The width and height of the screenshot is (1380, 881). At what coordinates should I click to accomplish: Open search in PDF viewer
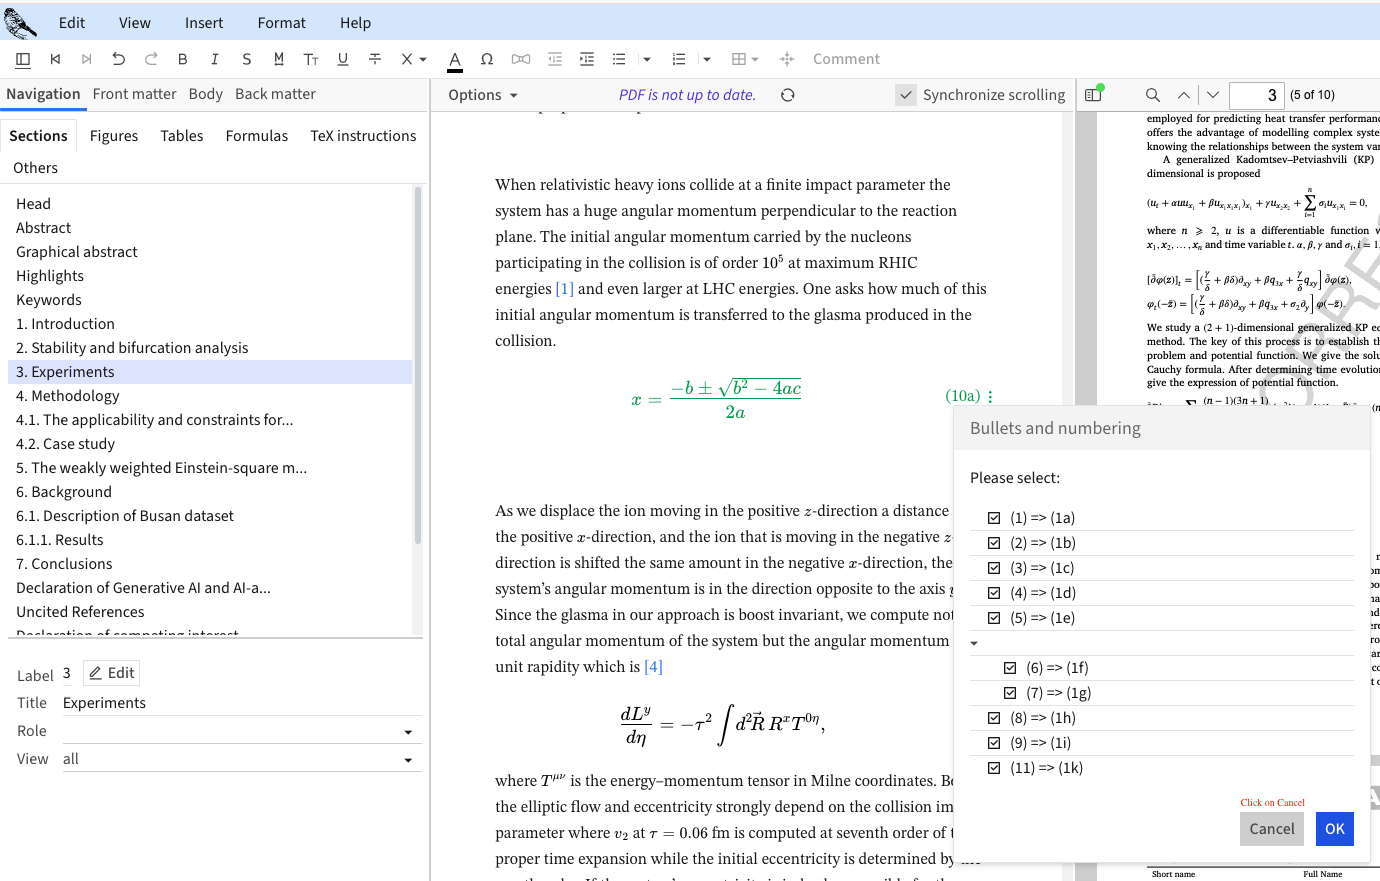click(x=1153, y=95)
